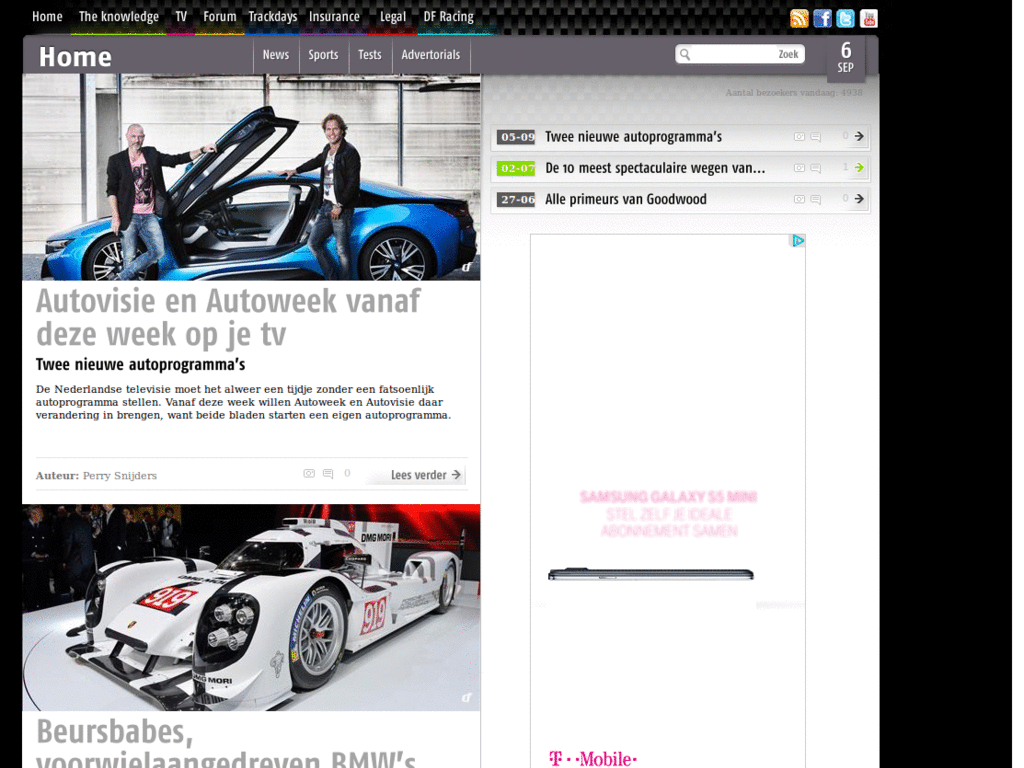
Task: Open The knowledge menu item
Action: pyautogui.click(x=119, y=17)
